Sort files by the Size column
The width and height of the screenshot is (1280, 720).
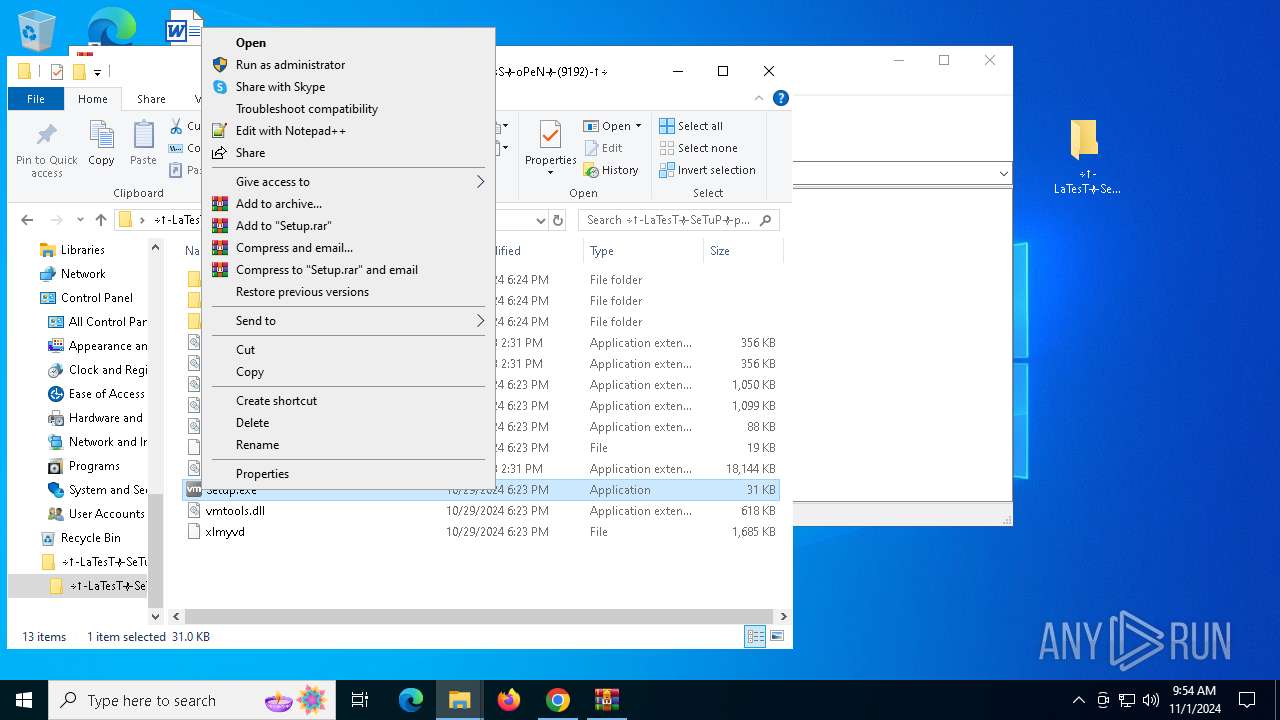(742, 251)
